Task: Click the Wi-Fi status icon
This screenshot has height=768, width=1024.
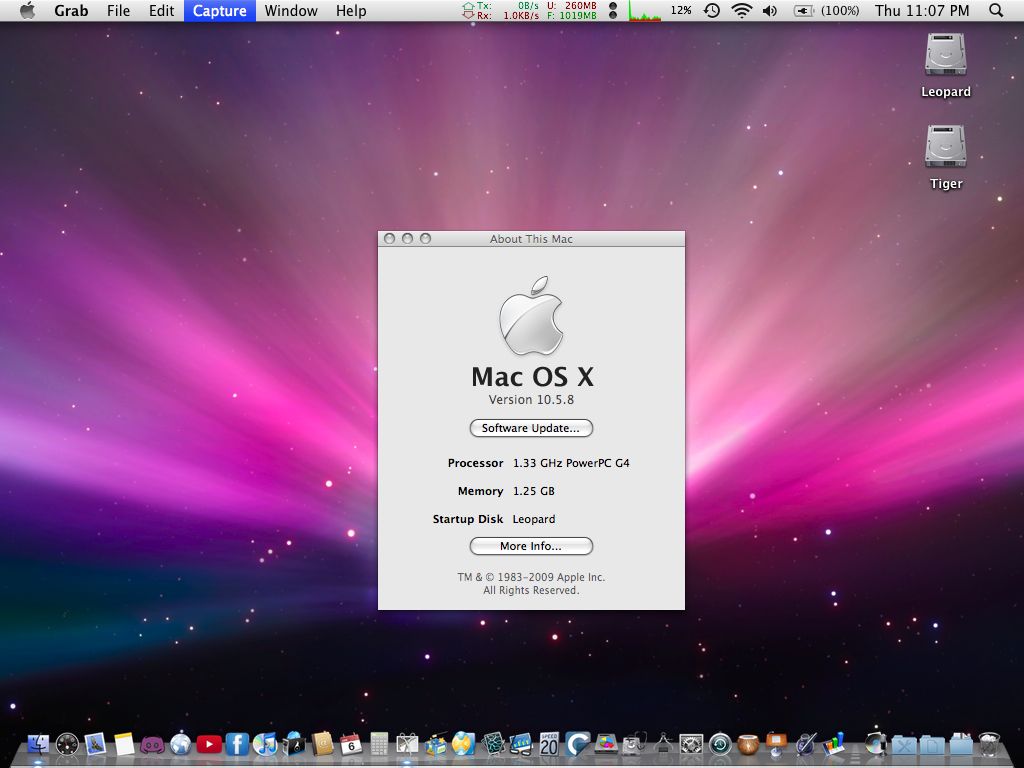Action: [x=741, y=10]
